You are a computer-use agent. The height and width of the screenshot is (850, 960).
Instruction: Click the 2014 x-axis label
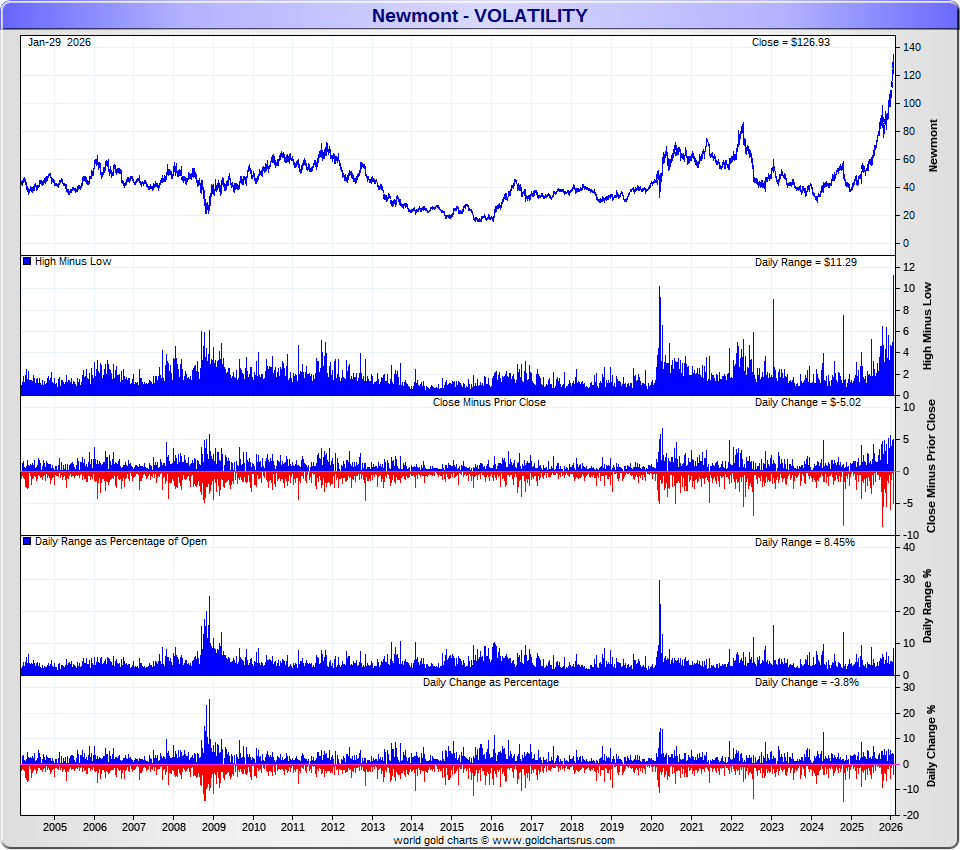pyautogui.click(x=412, y=827)
